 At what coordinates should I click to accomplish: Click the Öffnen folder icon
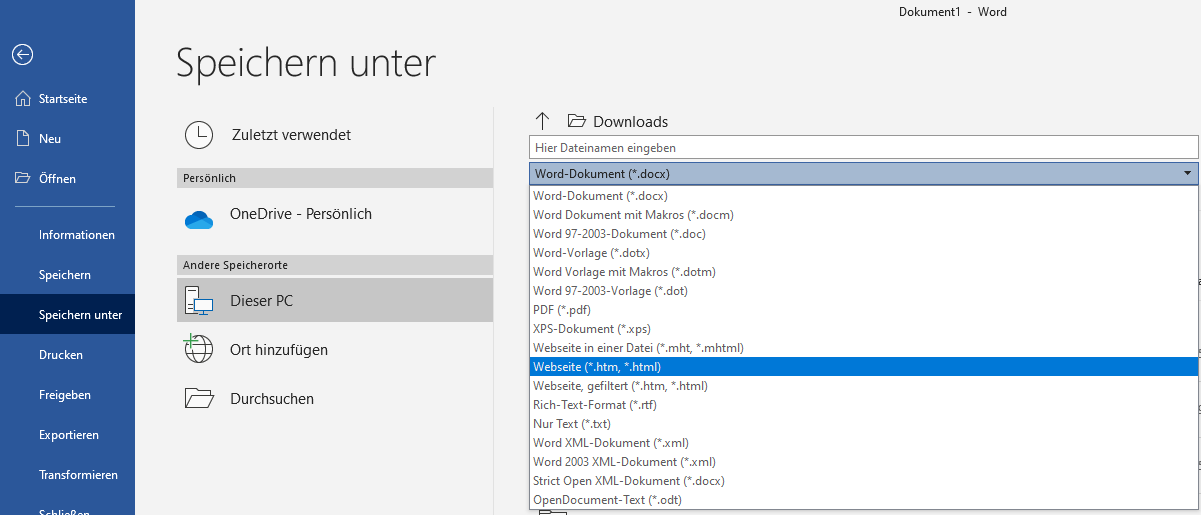(x=23, y=179)
